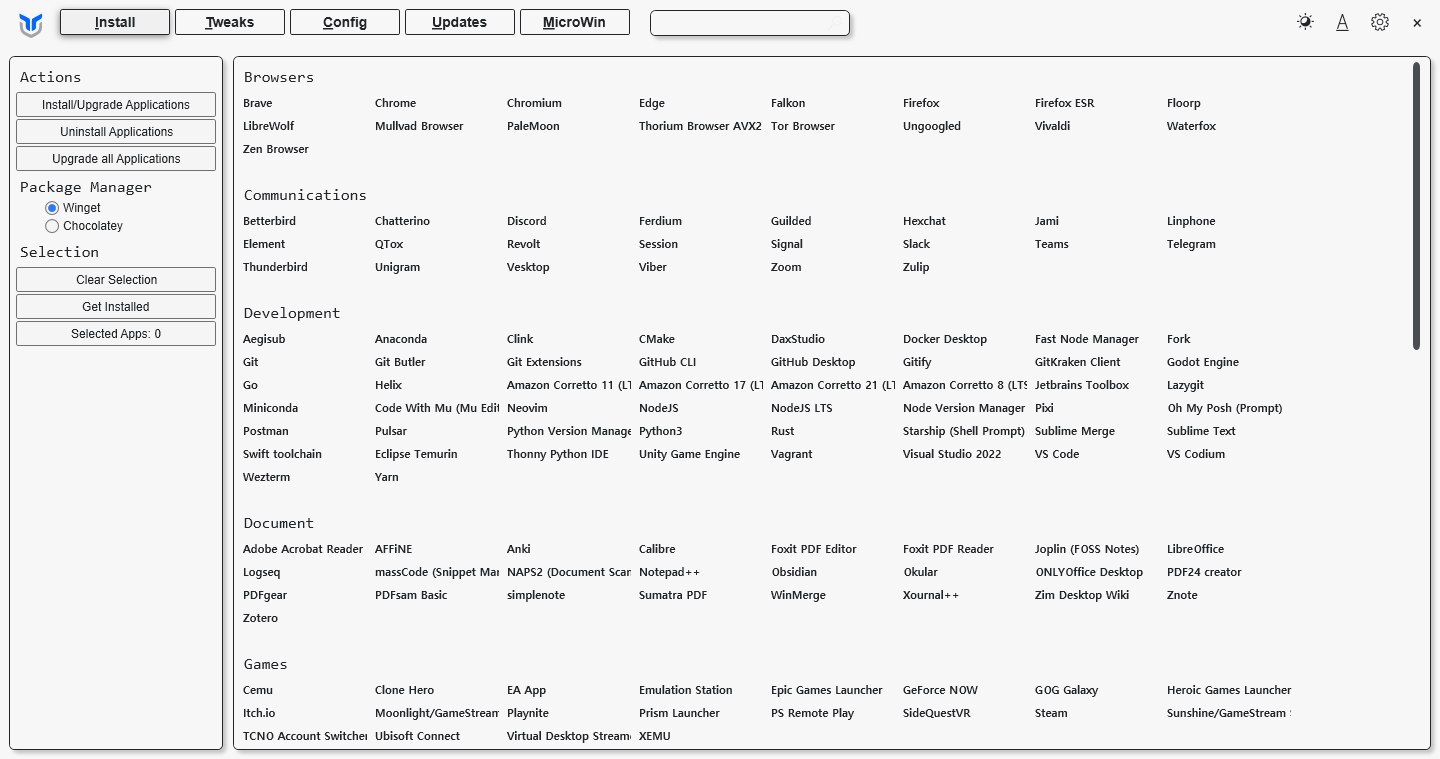Click the search magnifier icon
Viewport: 1440px width, 759px height.
click(837, 22)
